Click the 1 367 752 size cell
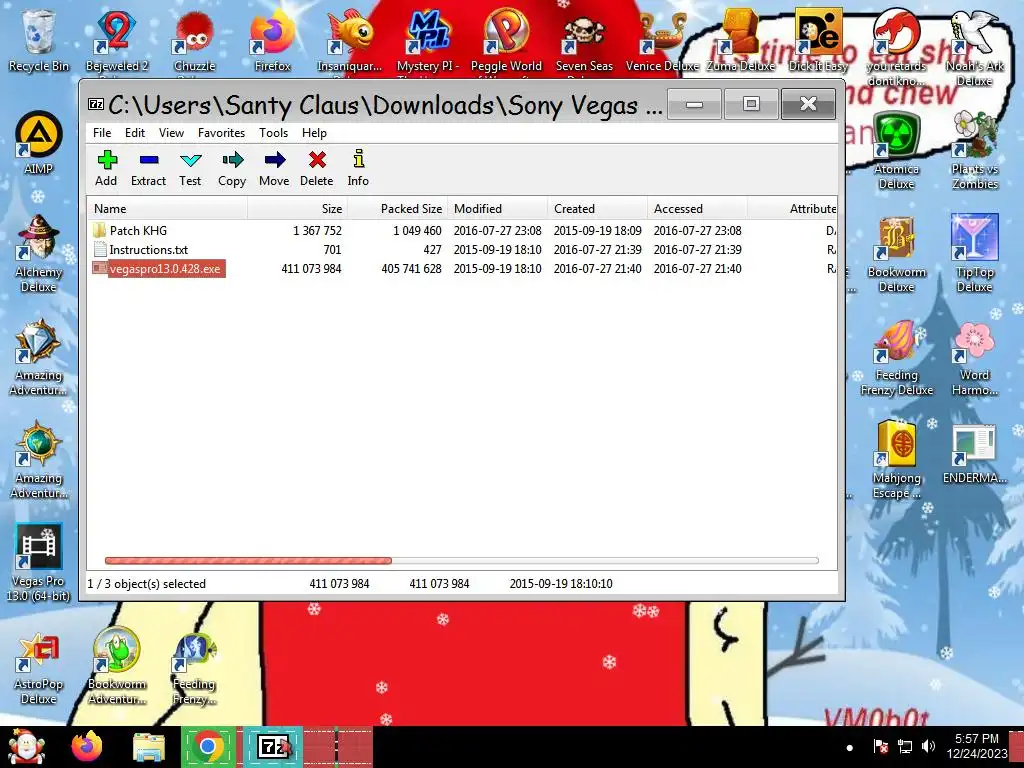This screenshot has height=768, width=1024. (x=317, y=231)
